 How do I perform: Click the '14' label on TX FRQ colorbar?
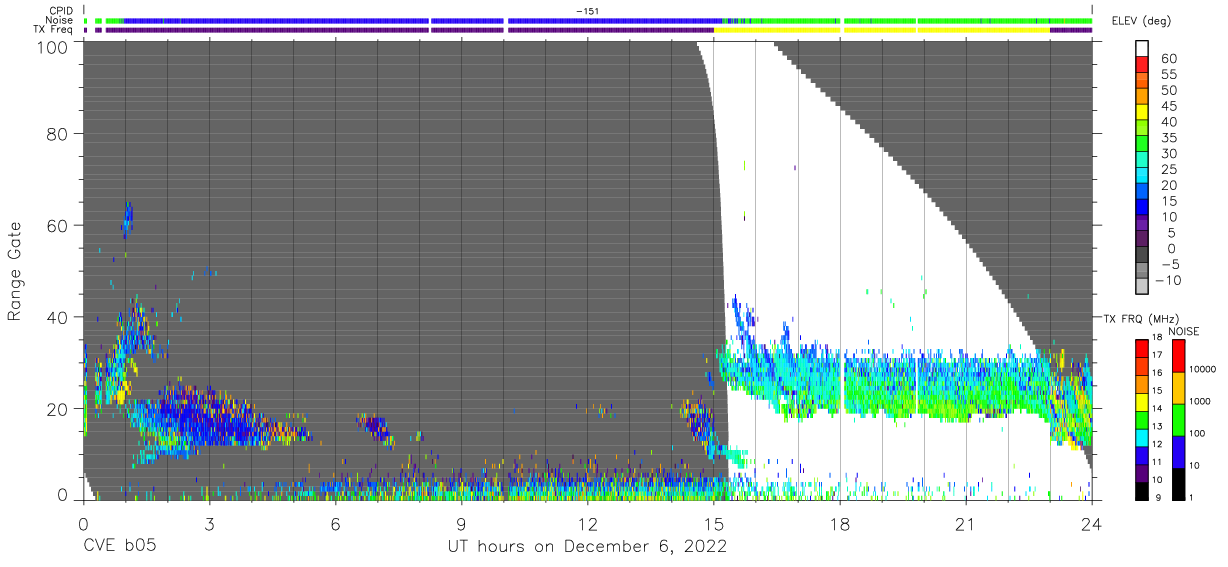[1157, 408]
